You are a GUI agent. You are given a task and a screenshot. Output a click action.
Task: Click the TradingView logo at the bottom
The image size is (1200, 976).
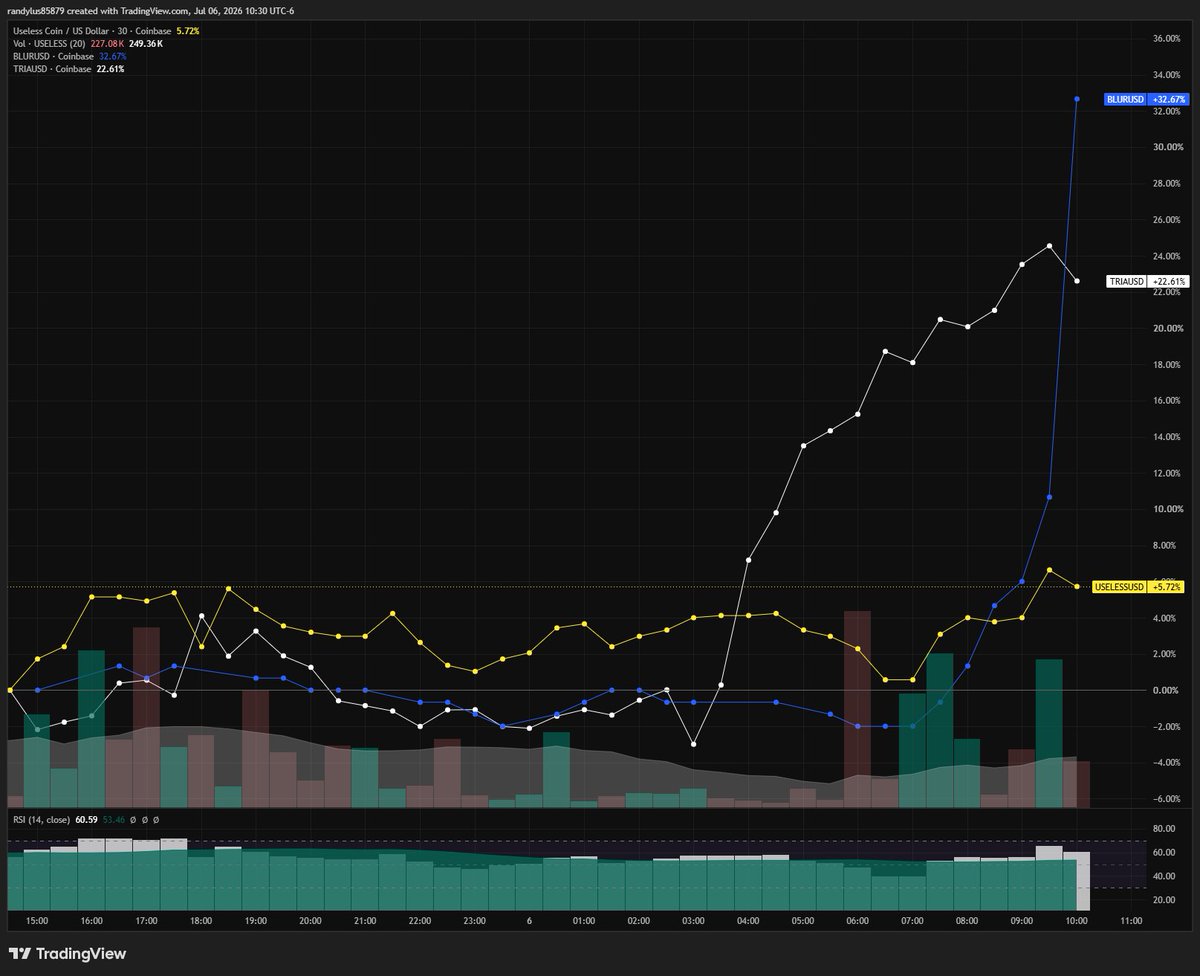(67, 953)
